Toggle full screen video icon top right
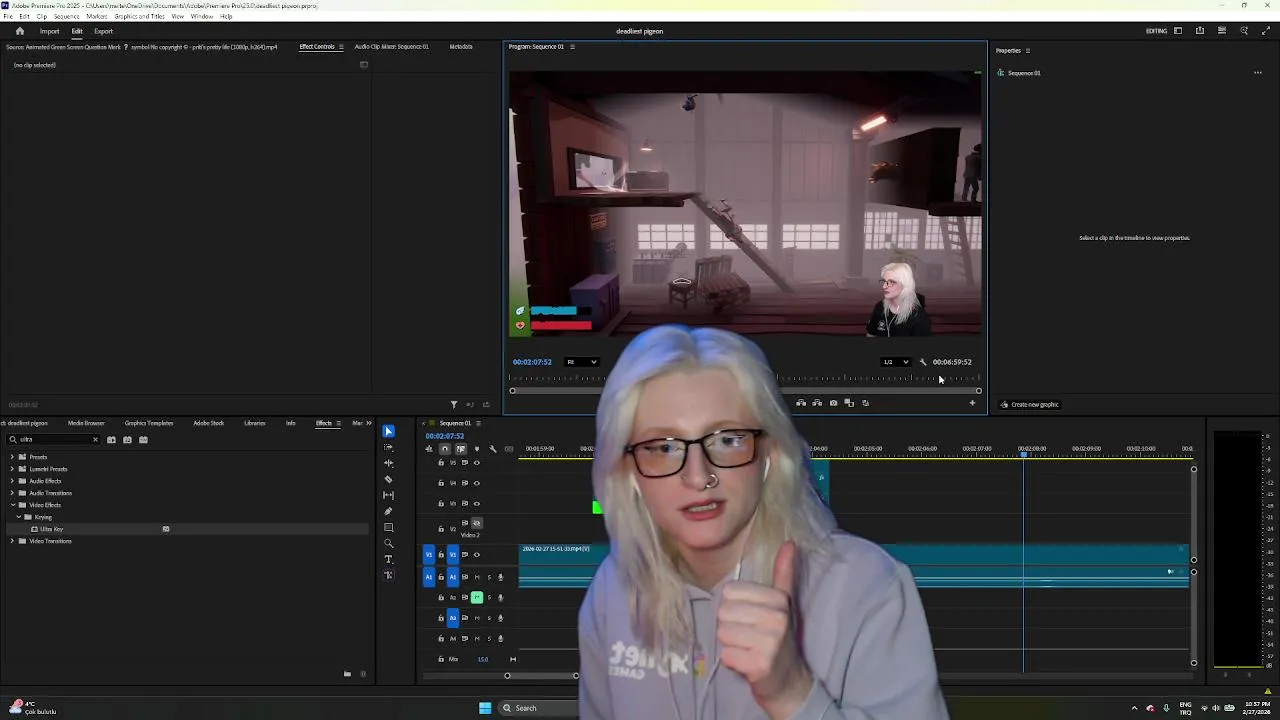 [1266, 31]
